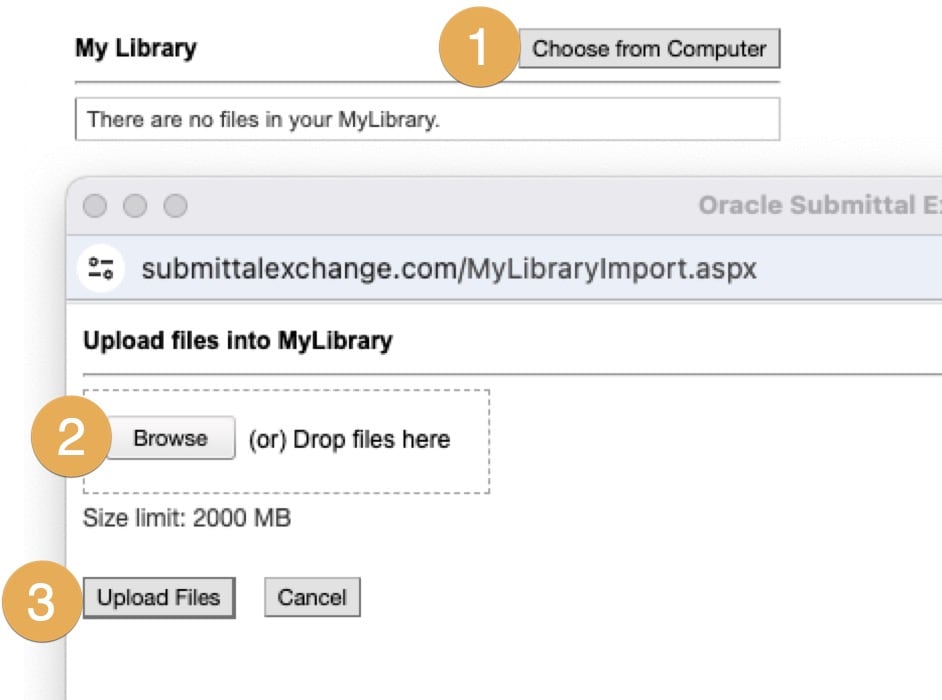Click the Oracle Submittal Exchange window title
Image resolution: width=942 pixels, height=700 pixels.
coord(818,206)
